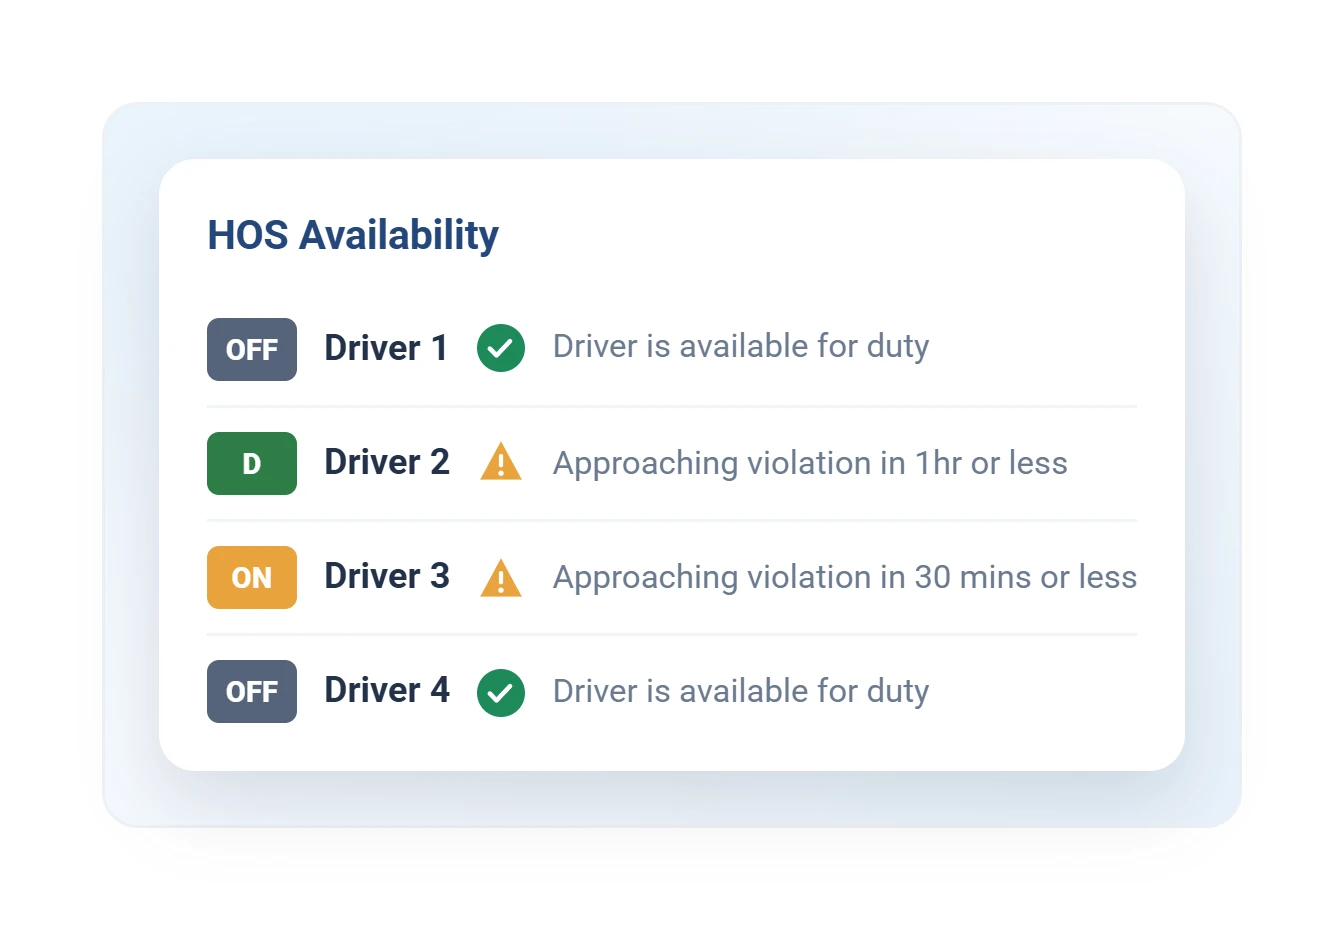The width and height of the screenshot is (1344, 930).
Task: Click 'Approaching violation in 30 mins or less' message
Action: (x=845, y=577)
